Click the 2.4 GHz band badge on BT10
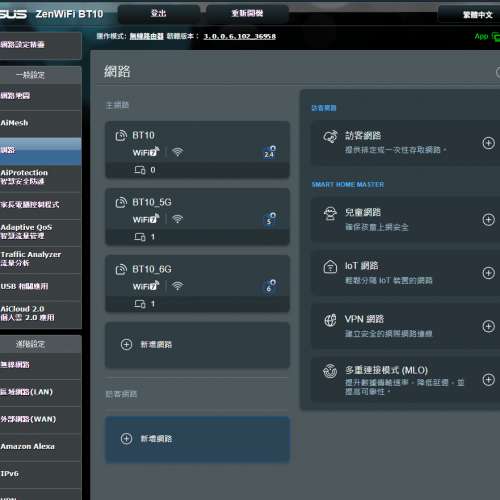The width and height of the screenshot is (500, 500). pyautogui.click(x=270, y=152)
